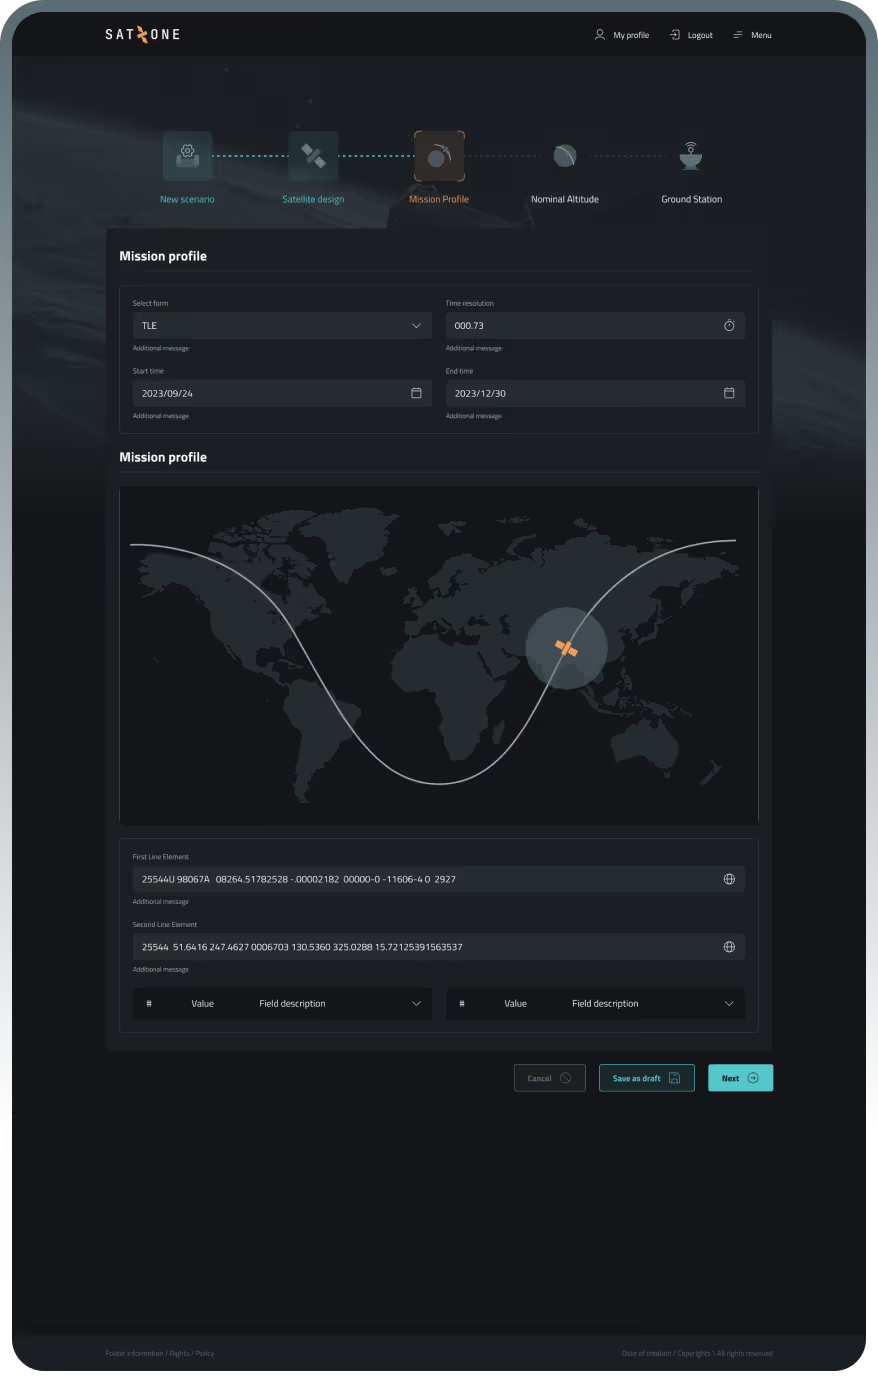The image size is (878, 1383).
Task: Go to the New scenario tab label
Action: pyautogui.click(x=187, y=199)
